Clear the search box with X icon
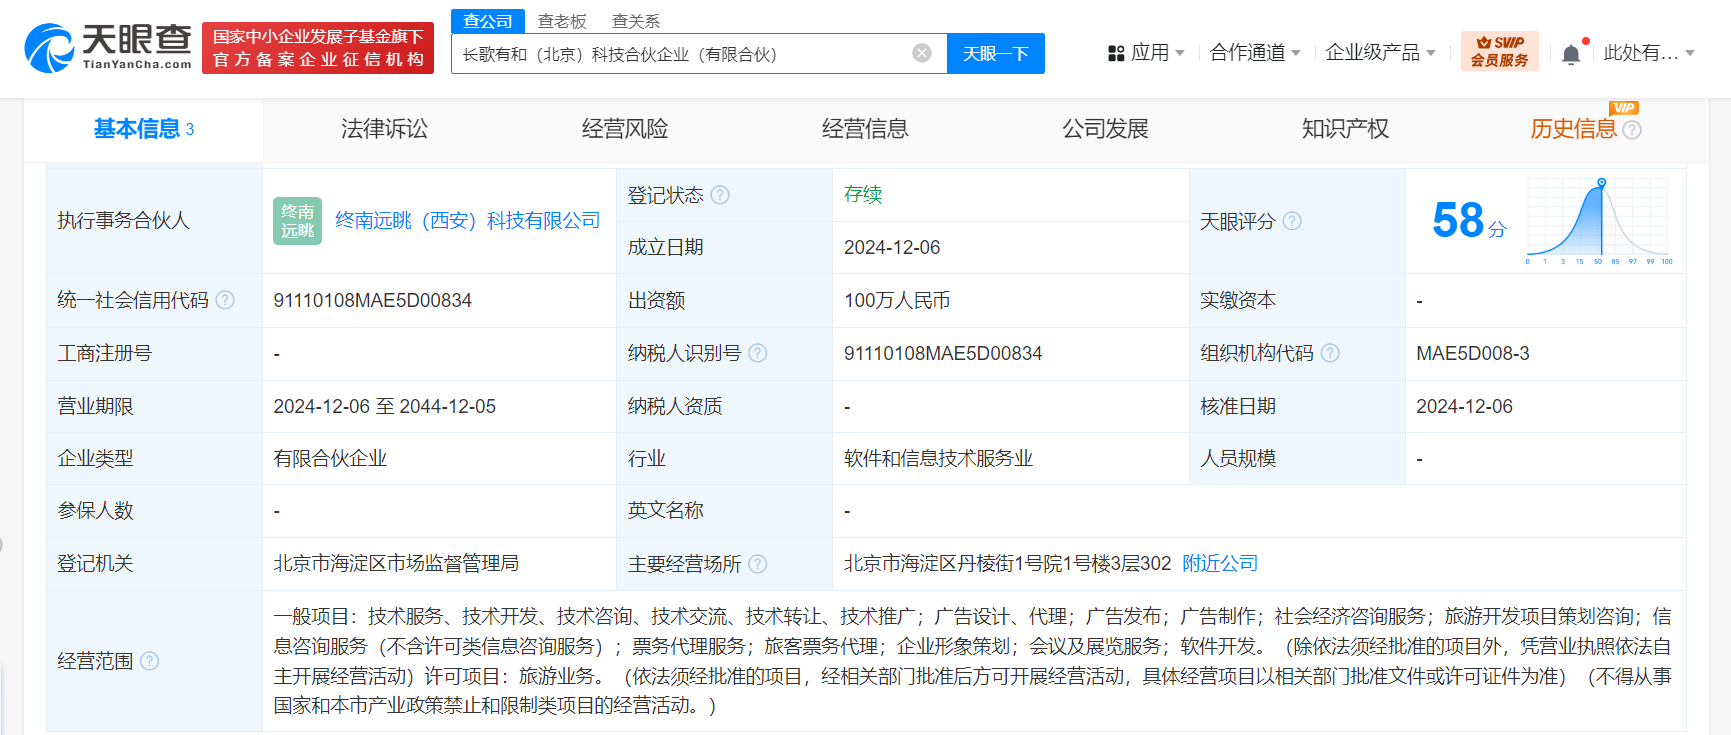Viewport: 1731px width, 735px height. coord(922,53)
